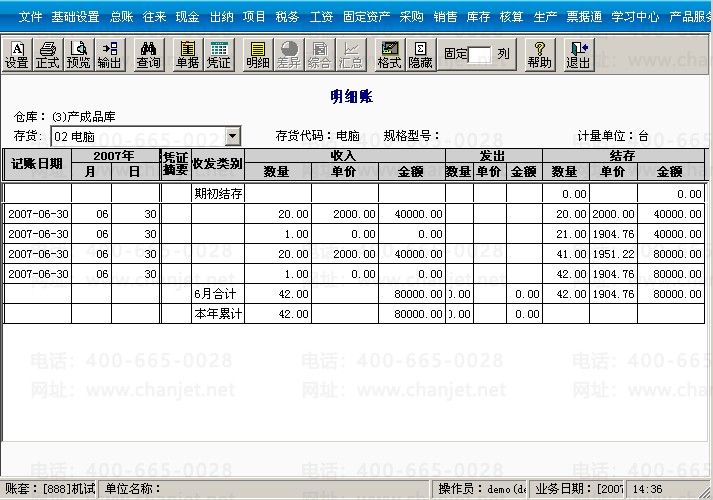Open the 预览 preview icon
The image size is (713, 500).
[x=78, y=55]
